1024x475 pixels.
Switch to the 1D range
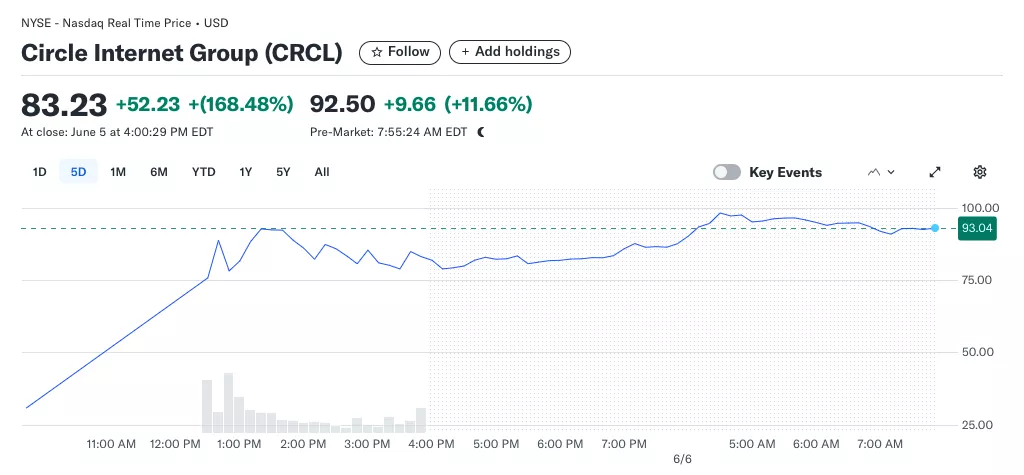pos(40,172)
